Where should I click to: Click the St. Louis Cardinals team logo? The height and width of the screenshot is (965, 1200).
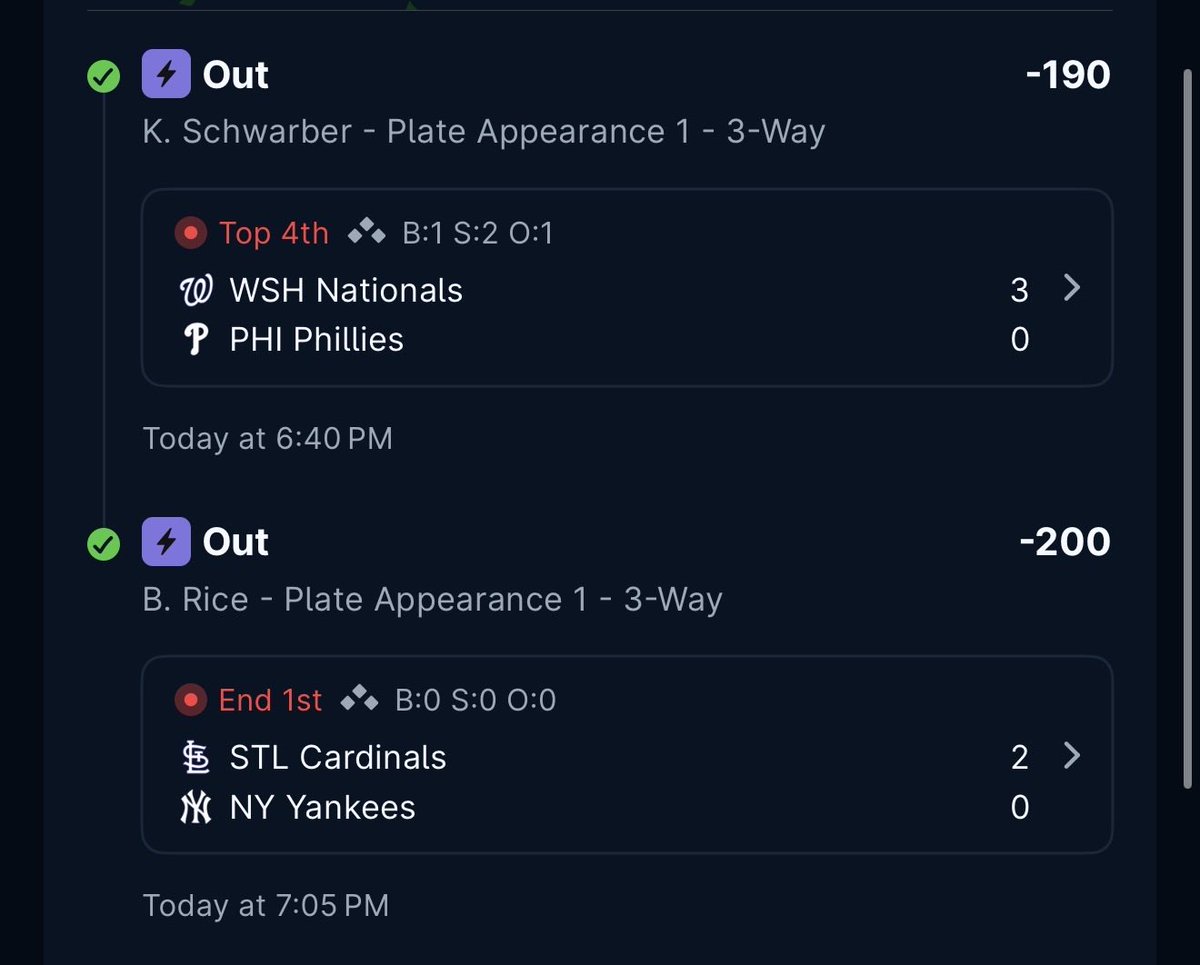click(x=196, y=758)
